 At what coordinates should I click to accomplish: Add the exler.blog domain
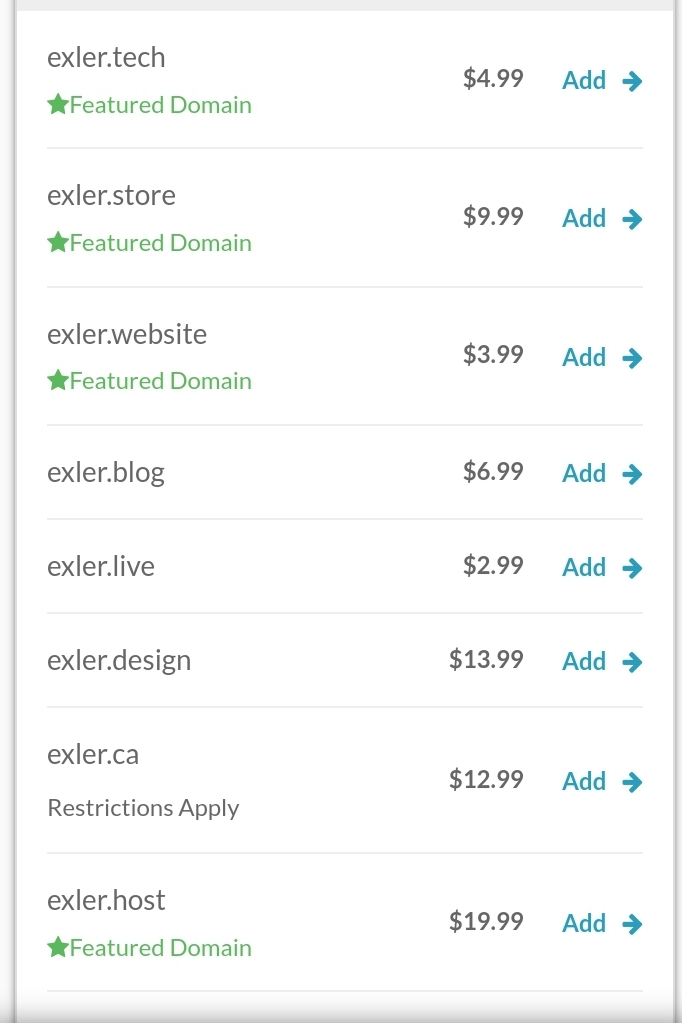point(584,474)
